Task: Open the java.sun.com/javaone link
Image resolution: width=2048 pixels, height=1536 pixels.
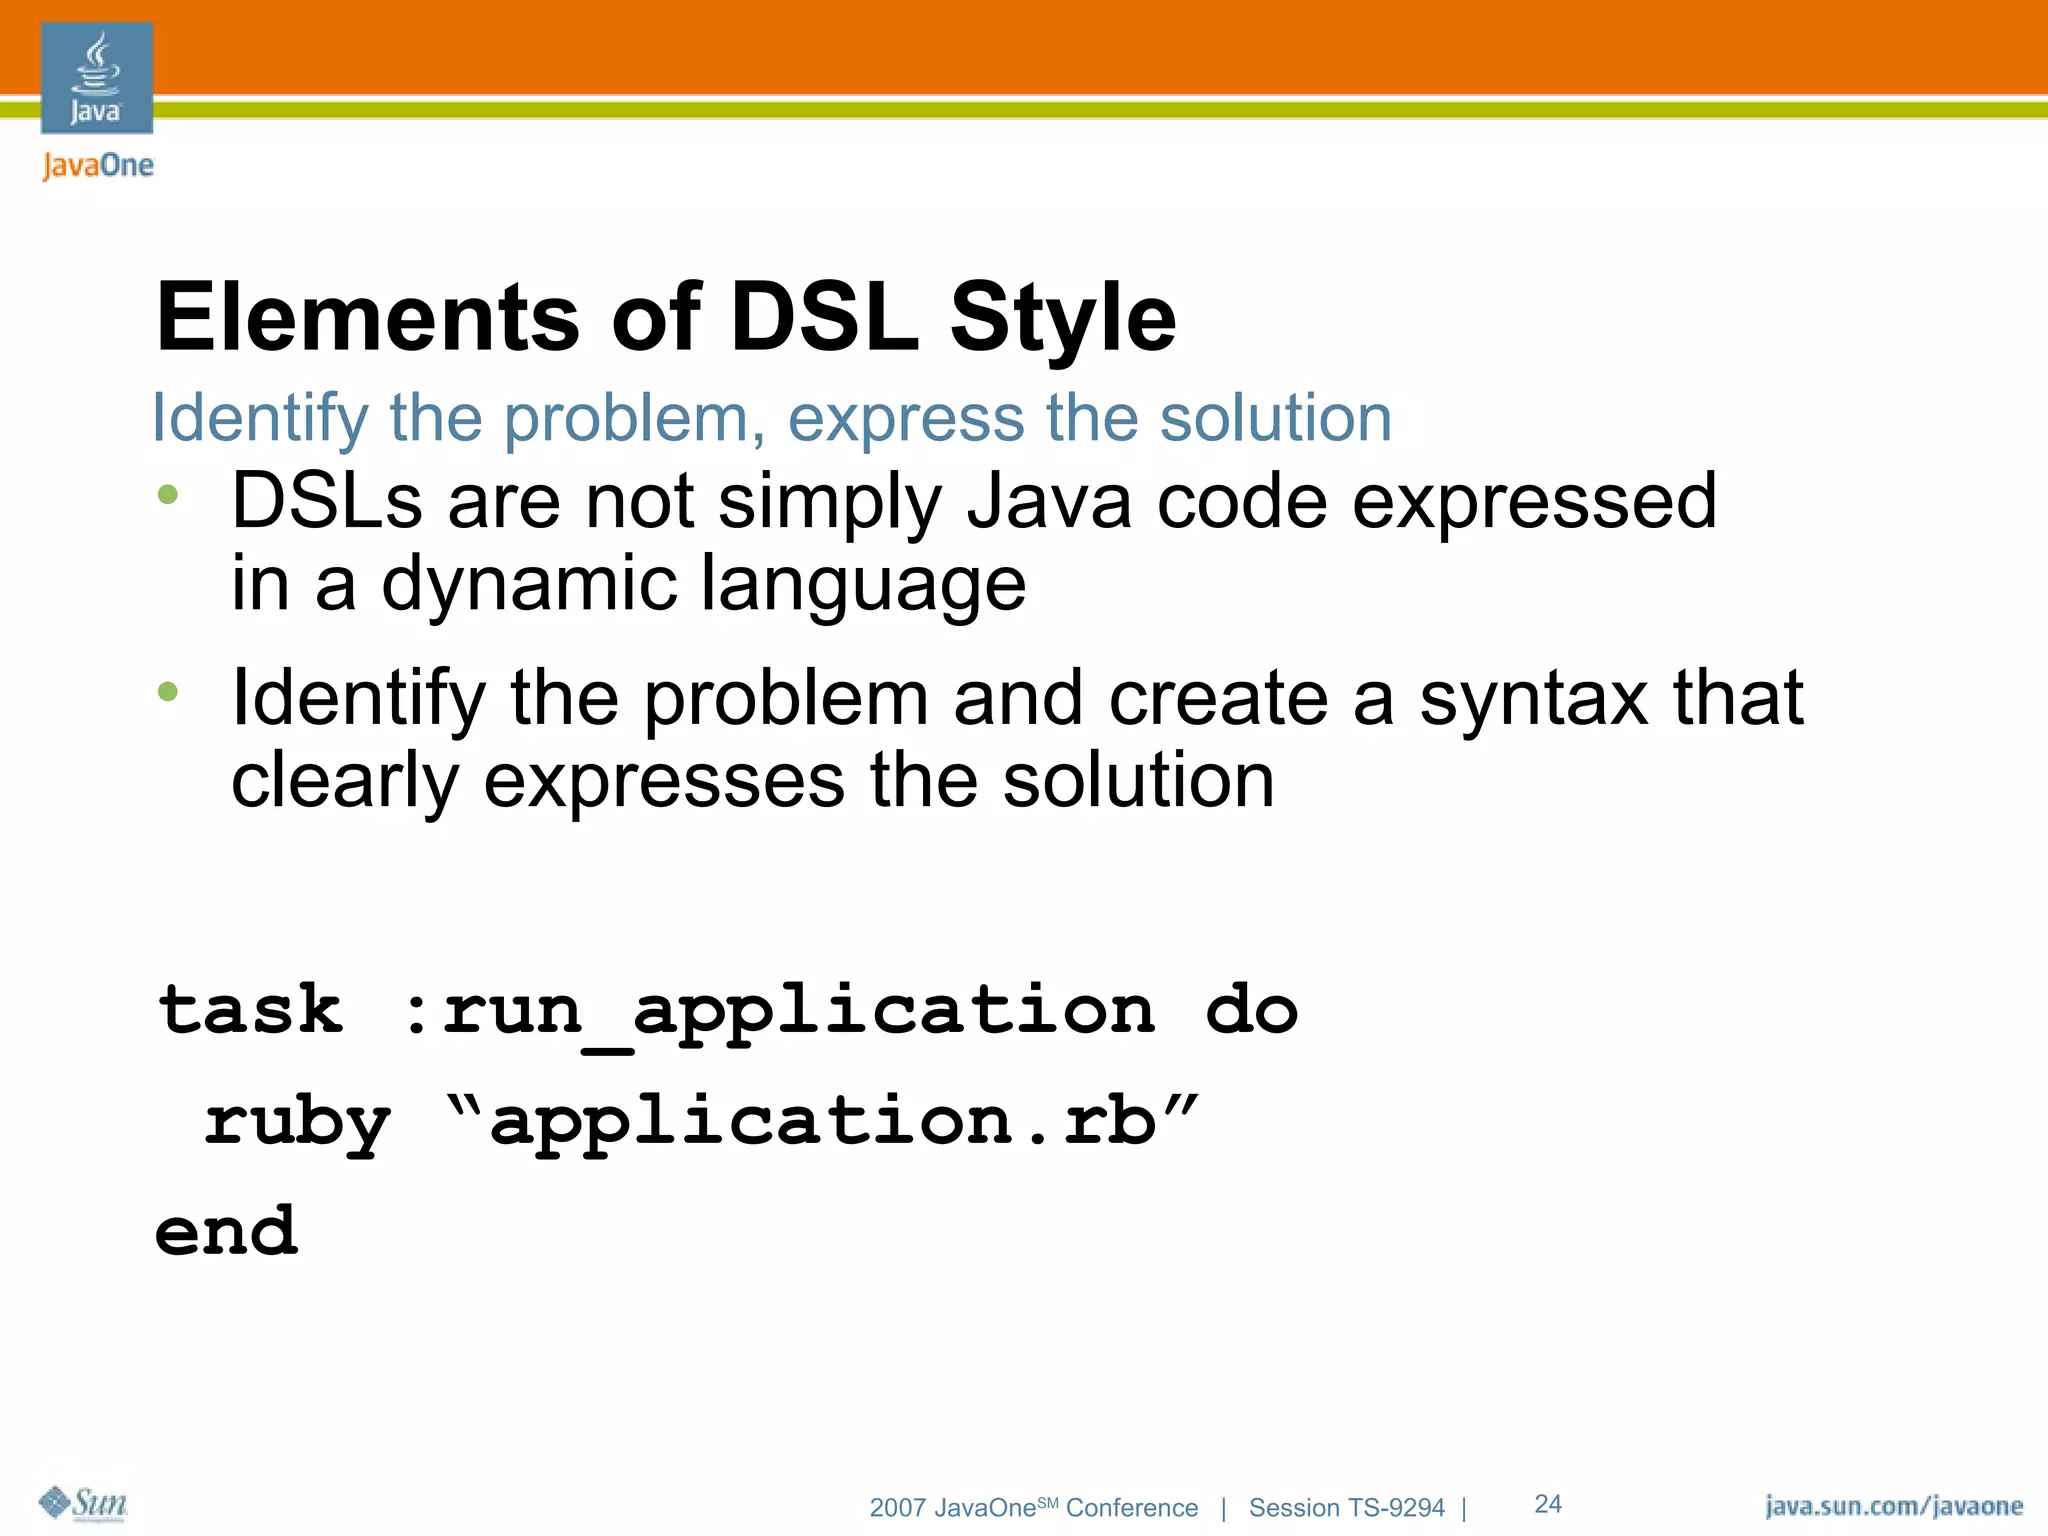Action: point(1894,1506)
